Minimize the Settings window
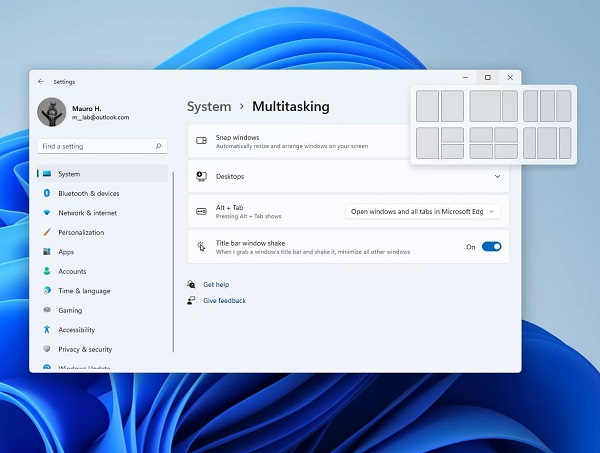Screen dimensions: 600x453 [x=465, y=77]
